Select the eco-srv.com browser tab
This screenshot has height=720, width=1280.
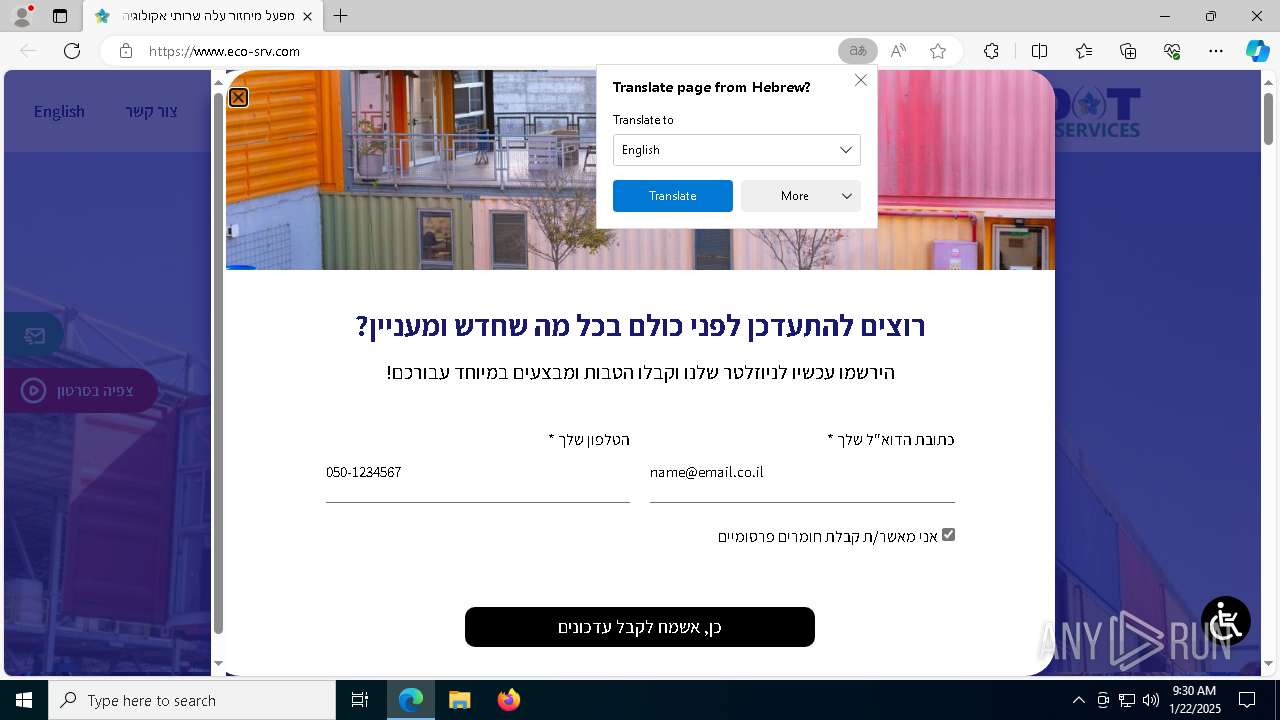point(202,16)
